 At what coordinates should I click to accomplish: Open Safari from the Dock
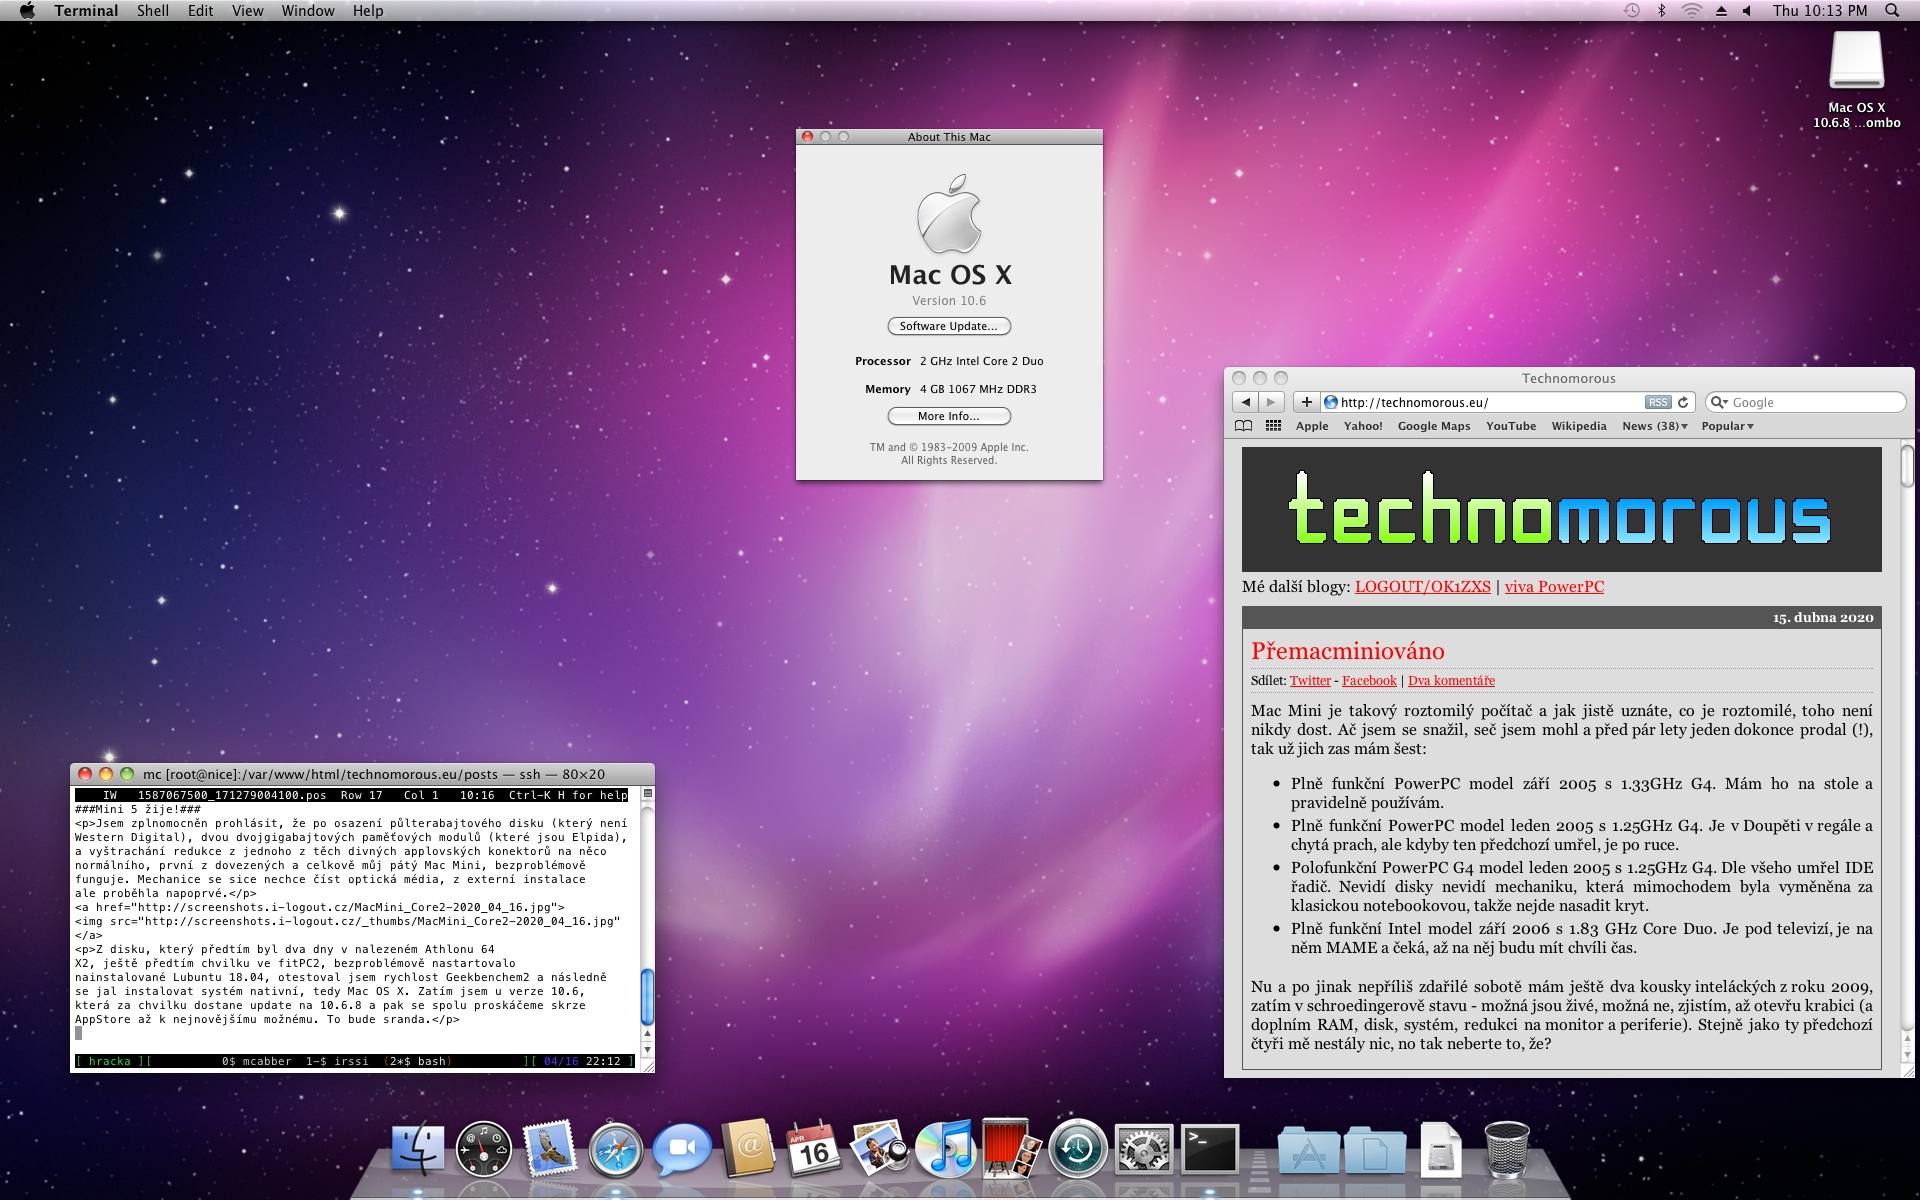coord(615,1150)
